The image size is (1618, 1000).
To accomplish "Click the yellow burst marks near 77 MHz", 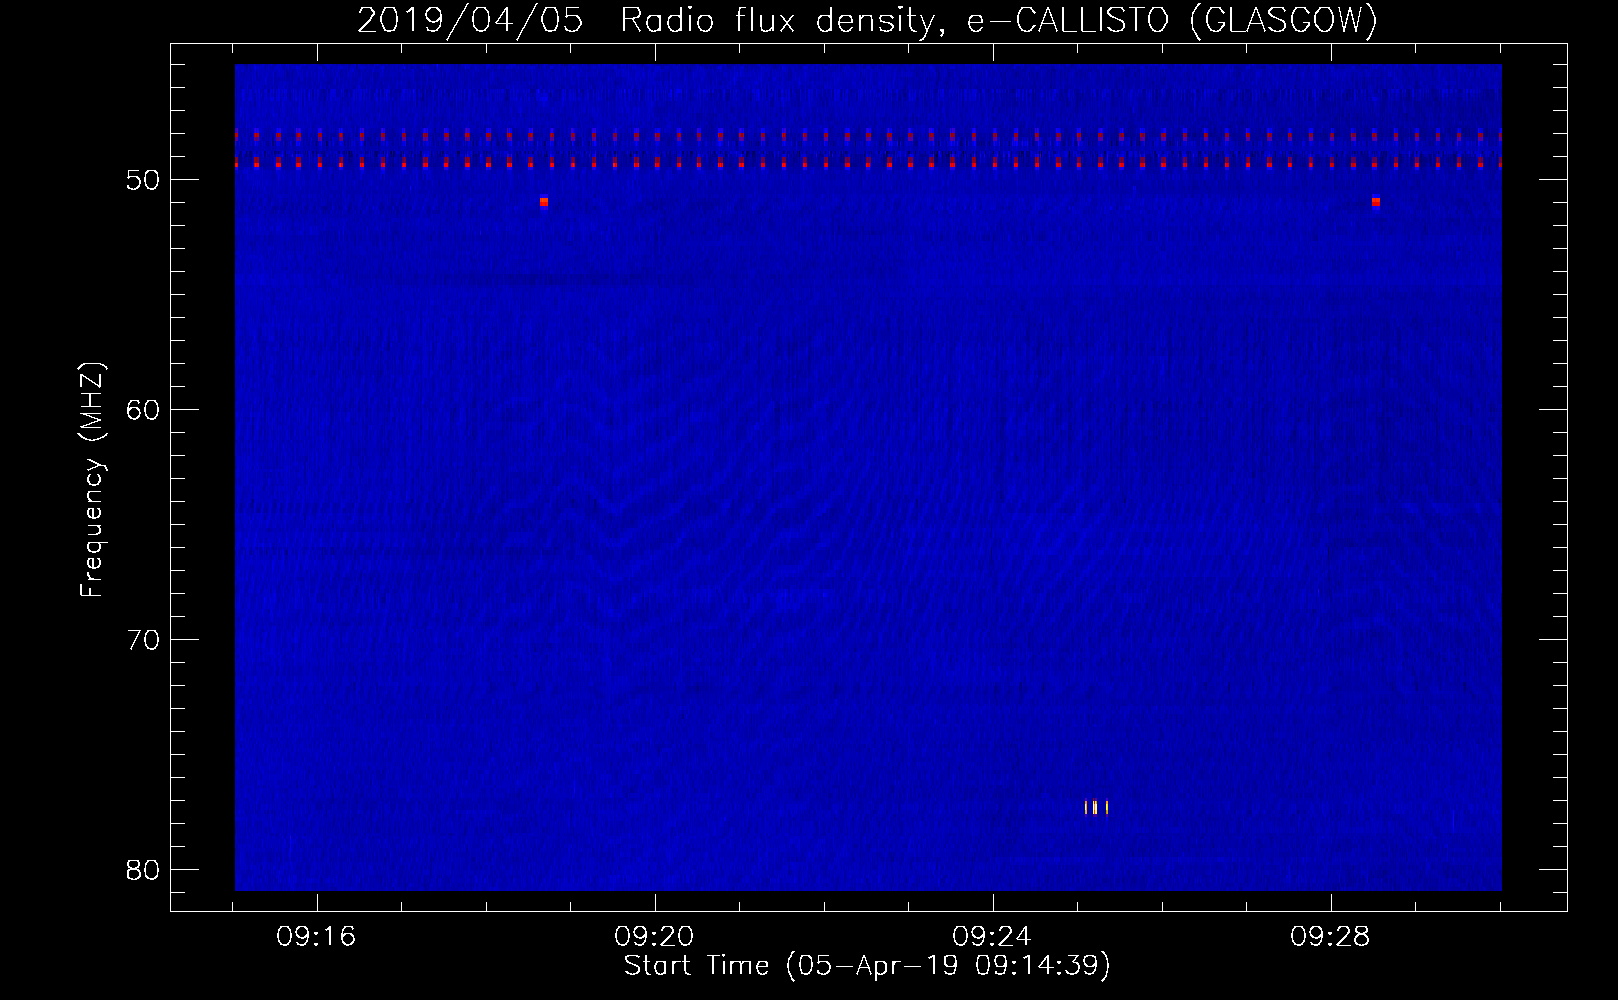I will [x=1096, y=808].
